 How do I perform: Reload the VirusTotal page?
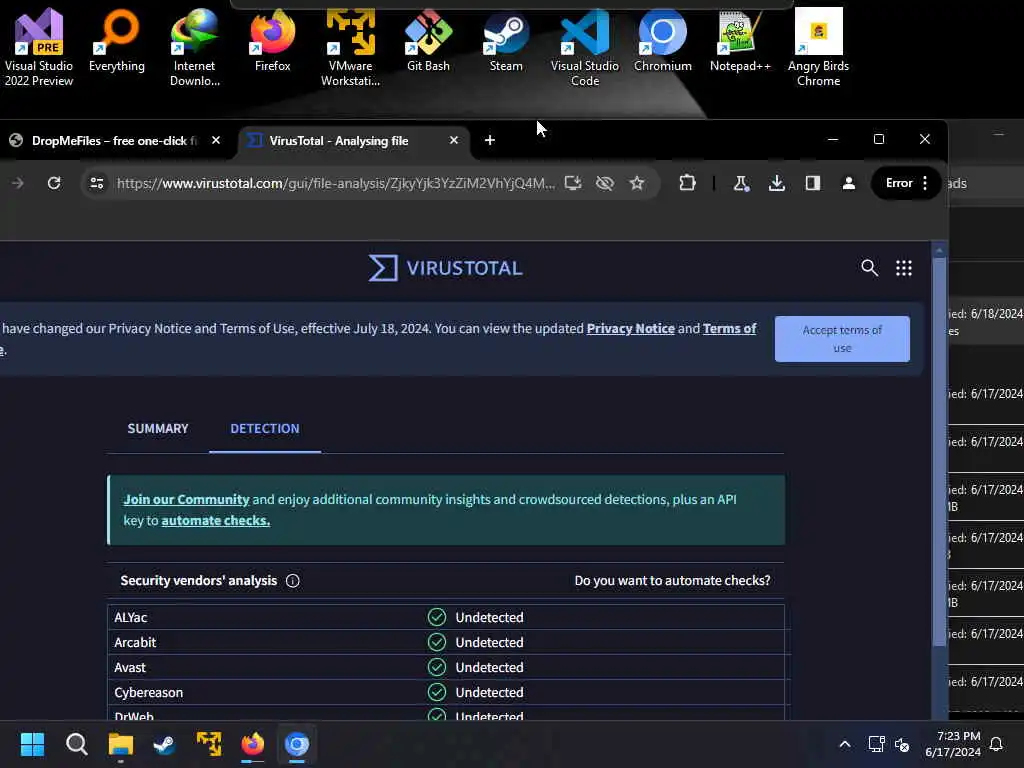(x=54, y=184)
